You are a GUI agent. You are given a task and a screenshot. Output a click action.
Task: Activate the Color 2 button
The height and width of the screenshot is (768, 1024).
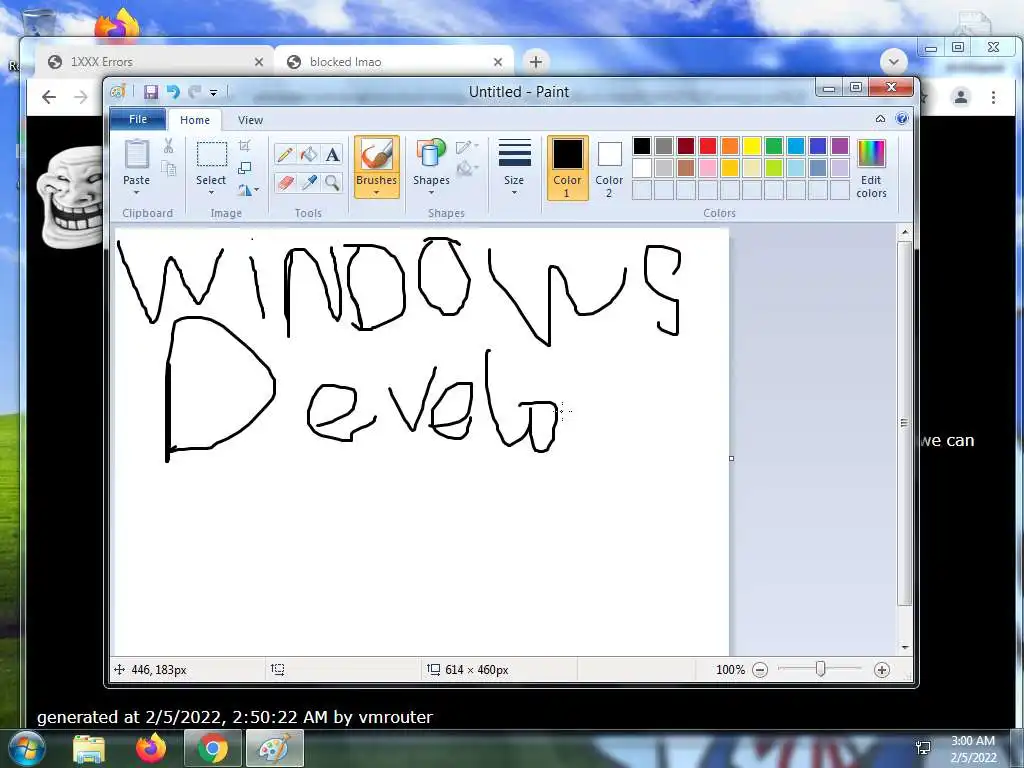[609, 168]
